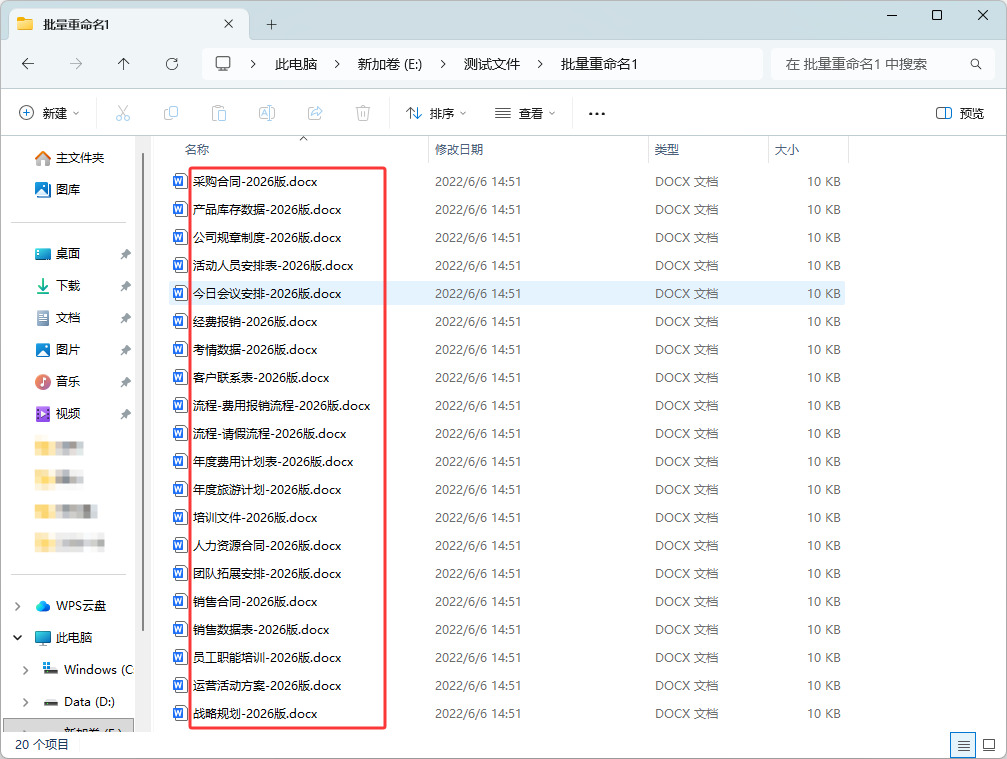
Task: Navigate up one folder level
Action: (123, 64)
